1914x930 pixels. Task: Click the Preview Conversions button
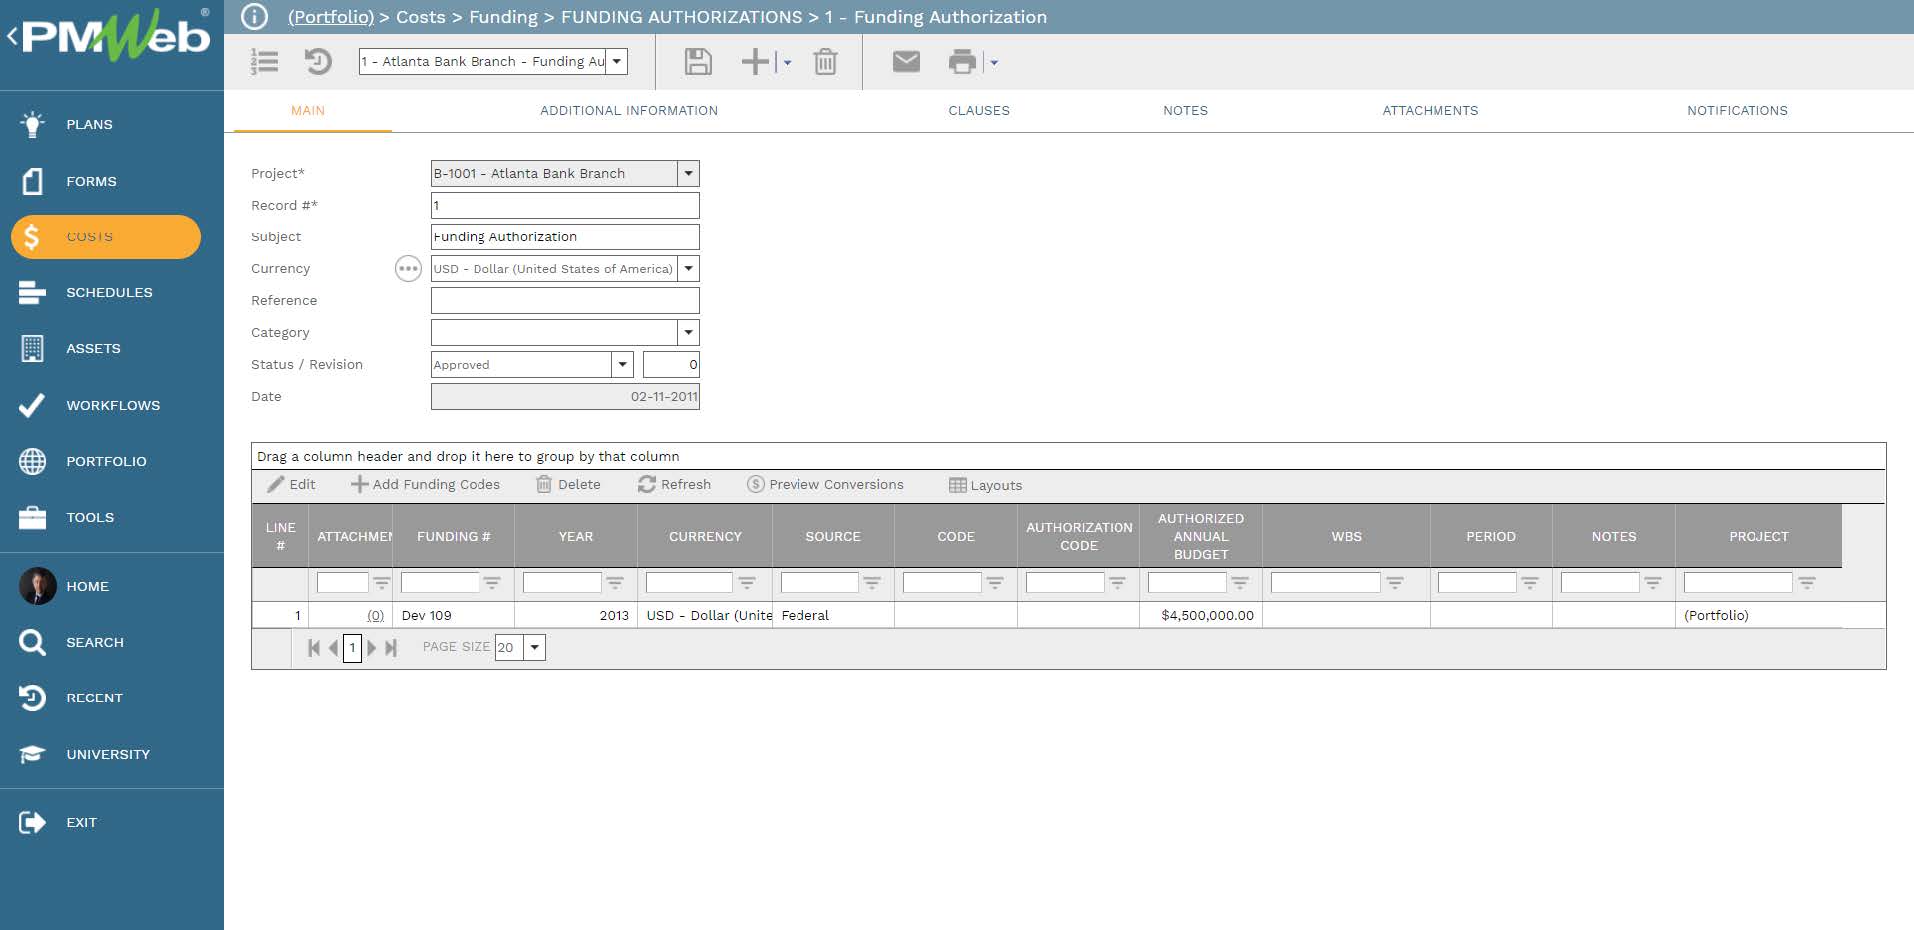(x=825, y=485)
